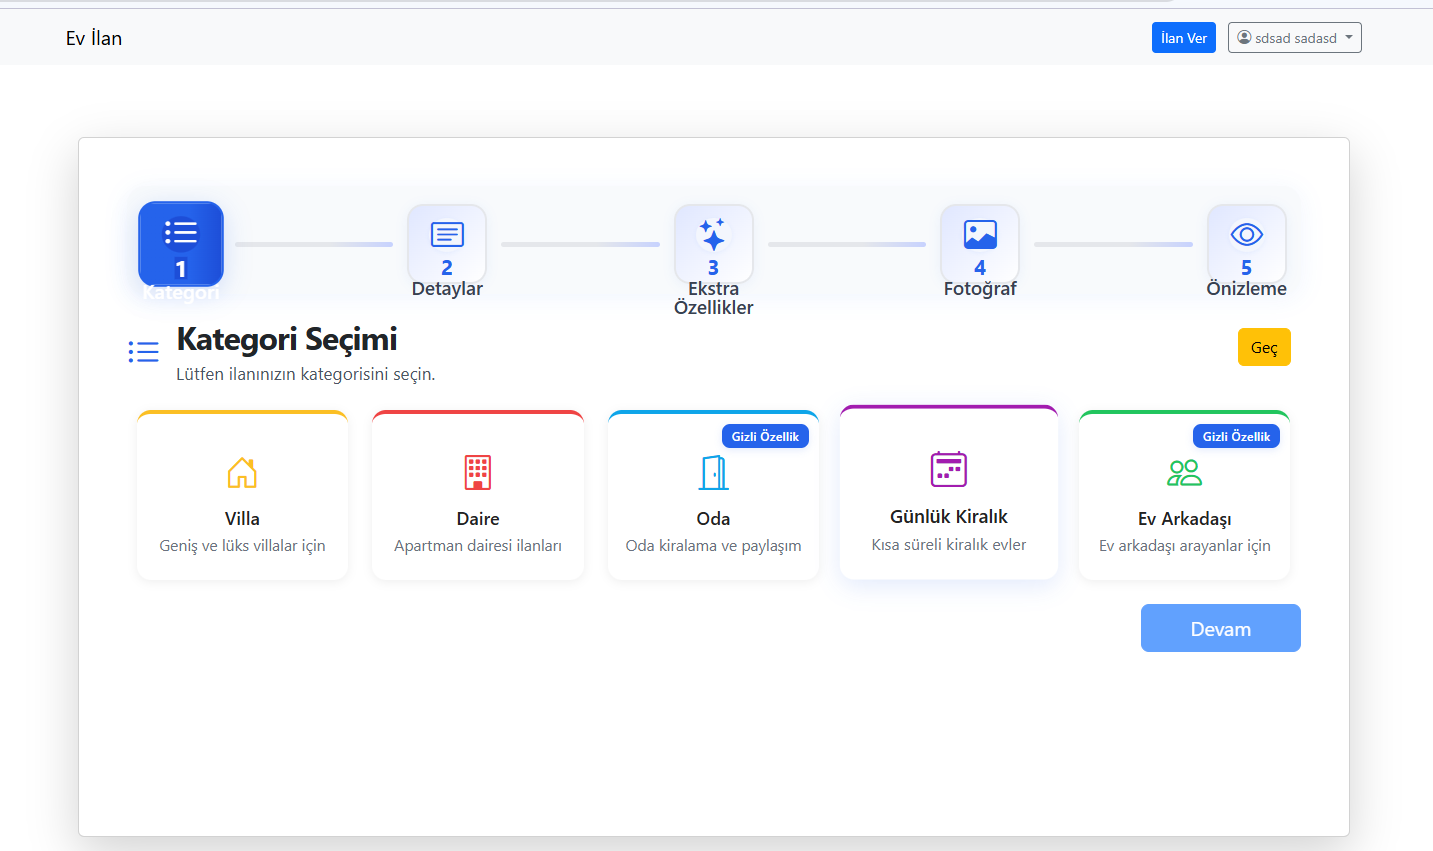Open step 5 Önizleme eye icon
The width and height of the screenshot is (1433, 851).
coord(1247,234)
